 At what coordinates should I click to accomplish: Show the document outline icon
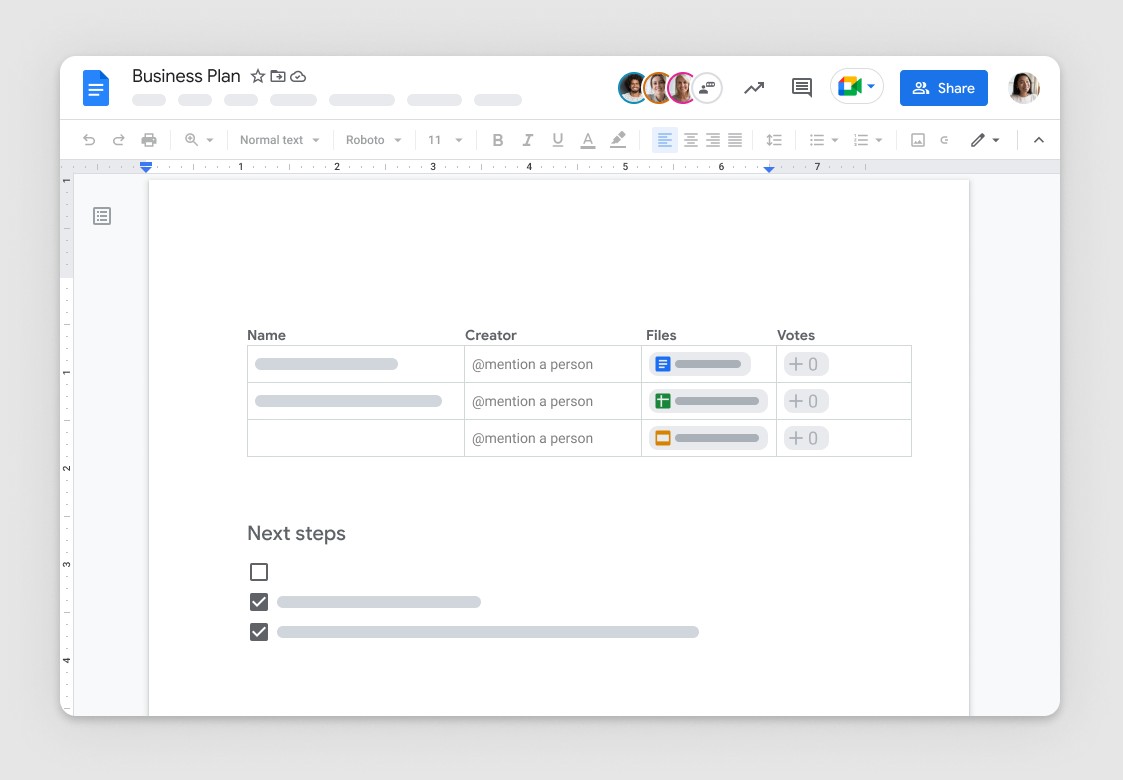[x=102, y=216]
